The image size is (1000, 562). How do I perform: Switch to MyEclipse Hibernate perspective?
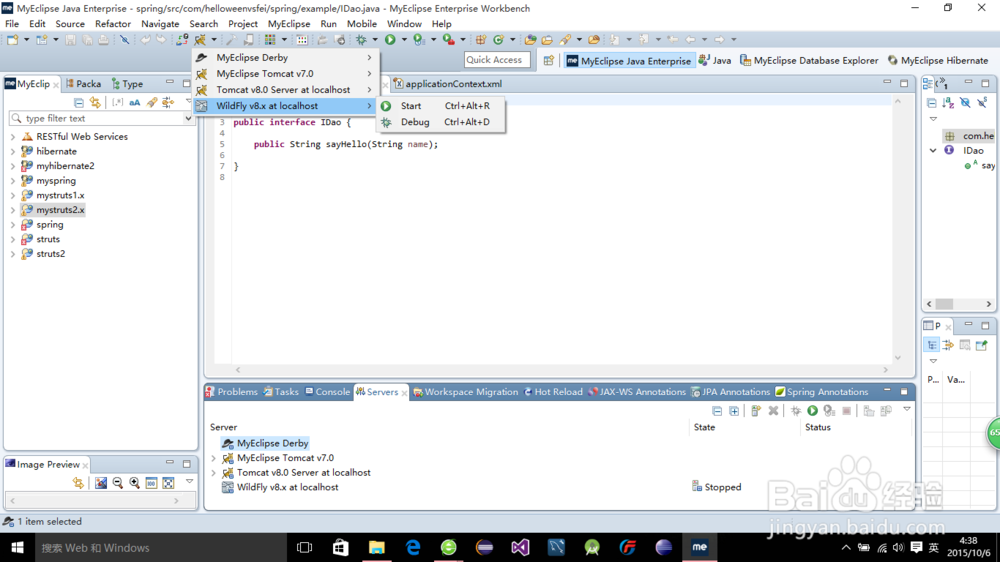938,61
